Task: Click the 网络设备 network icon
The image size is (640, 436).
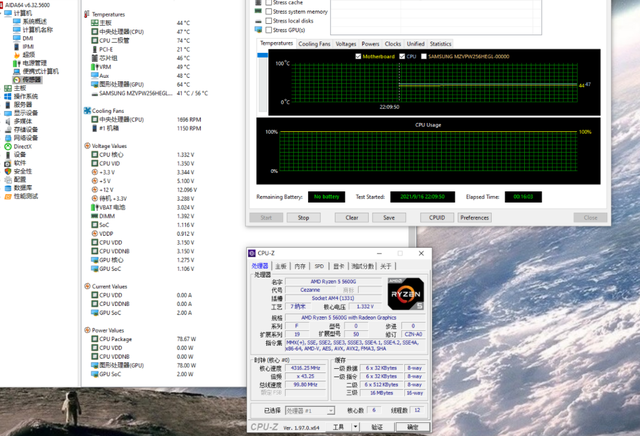Action: tap(8, 138)
